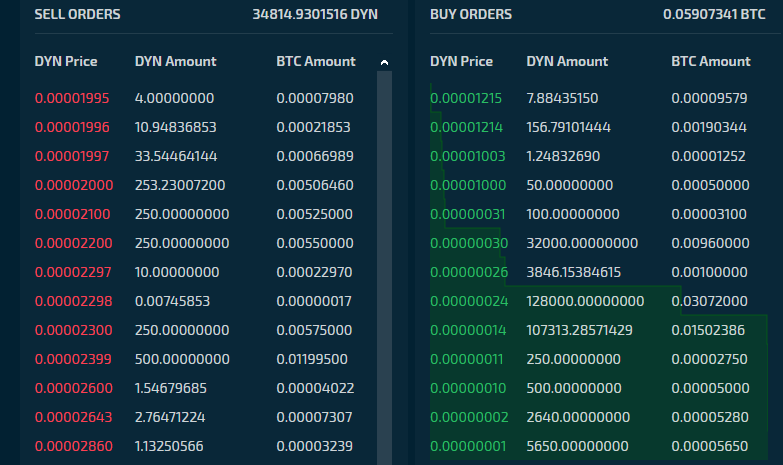Select sell price 0.00002000
This screenshot has width=783, height=465.
(x=74, y=185)
